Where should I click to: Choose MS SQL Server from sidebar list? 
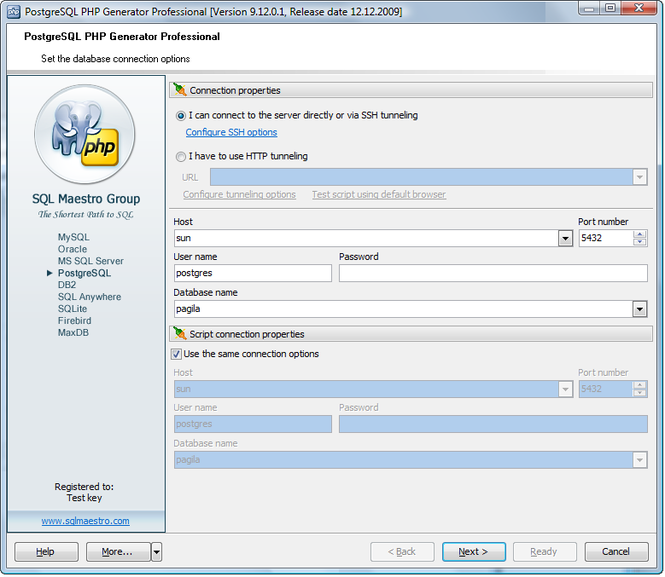pos(90,261)
